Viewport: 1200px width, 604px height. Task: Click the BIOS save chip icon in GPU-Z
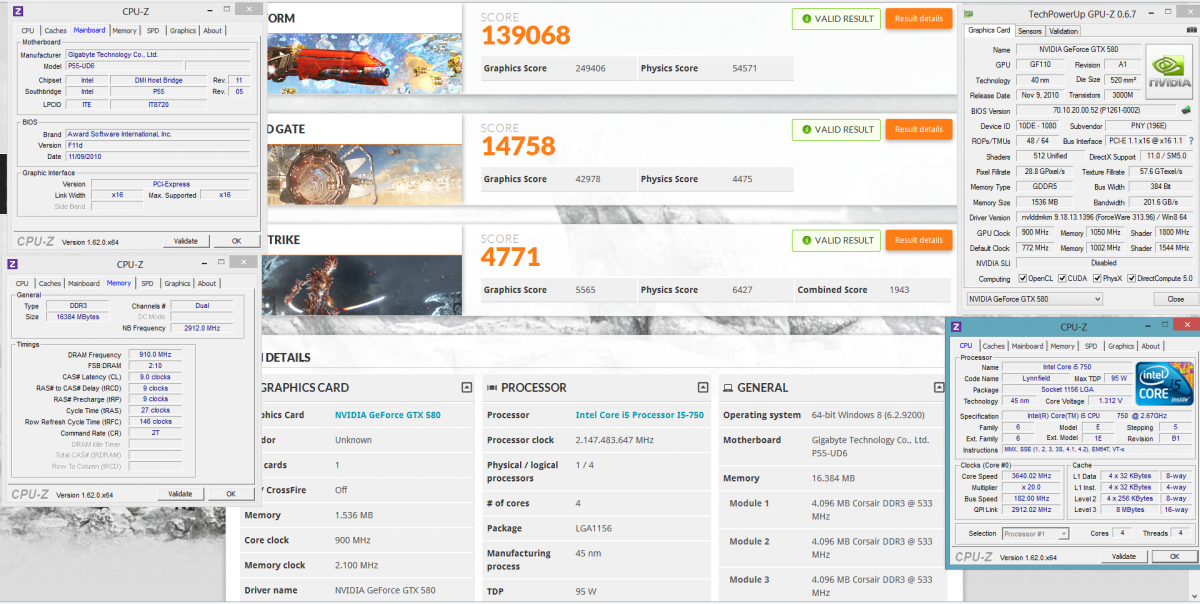pyautogui.click(x=1186, y=111)
